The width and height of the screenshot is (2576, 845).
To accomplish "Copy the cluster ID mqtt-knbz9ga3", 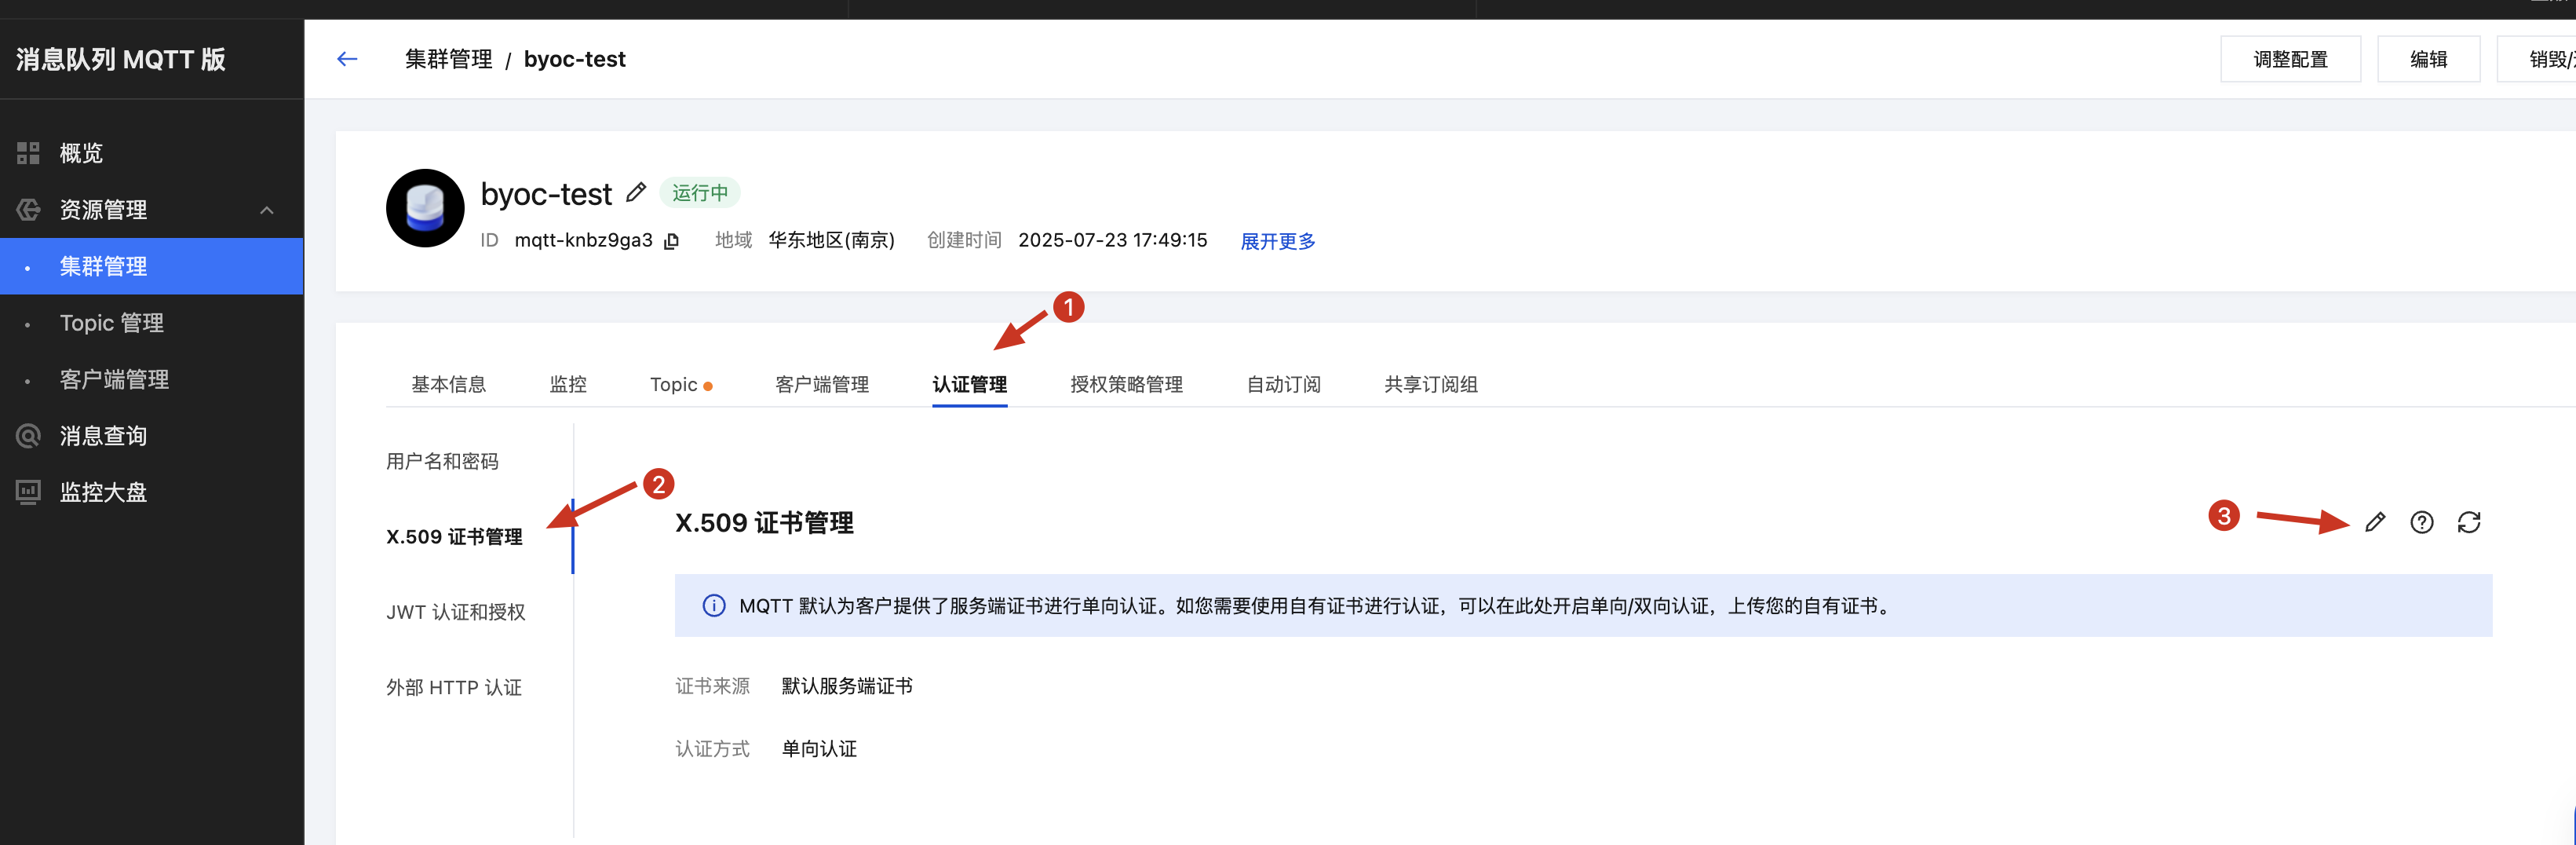I will (x=672, y=241).
